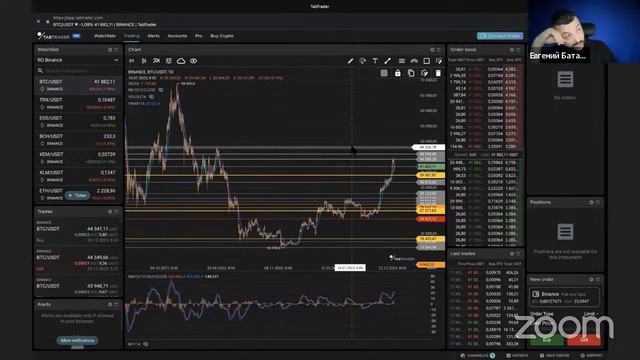
Task: Select the arc/fan drawing tool
Action: tap(414, 61)
